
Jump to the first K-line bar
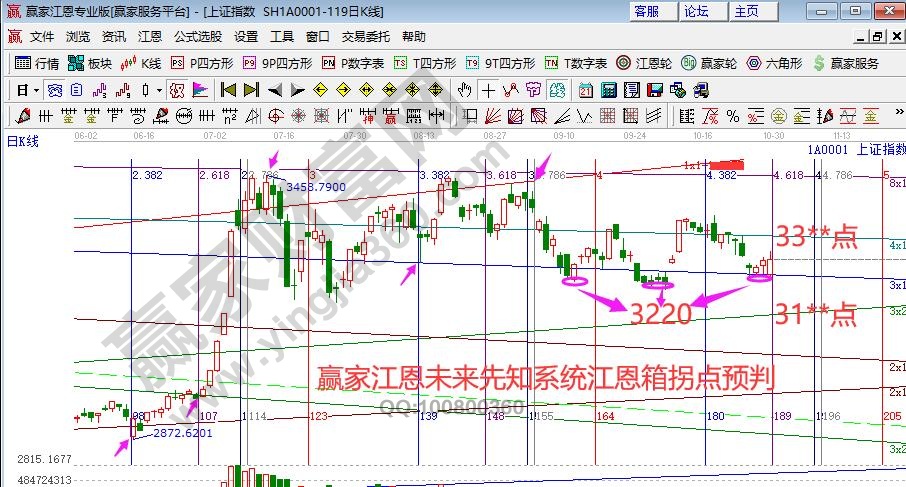[229, 89]
